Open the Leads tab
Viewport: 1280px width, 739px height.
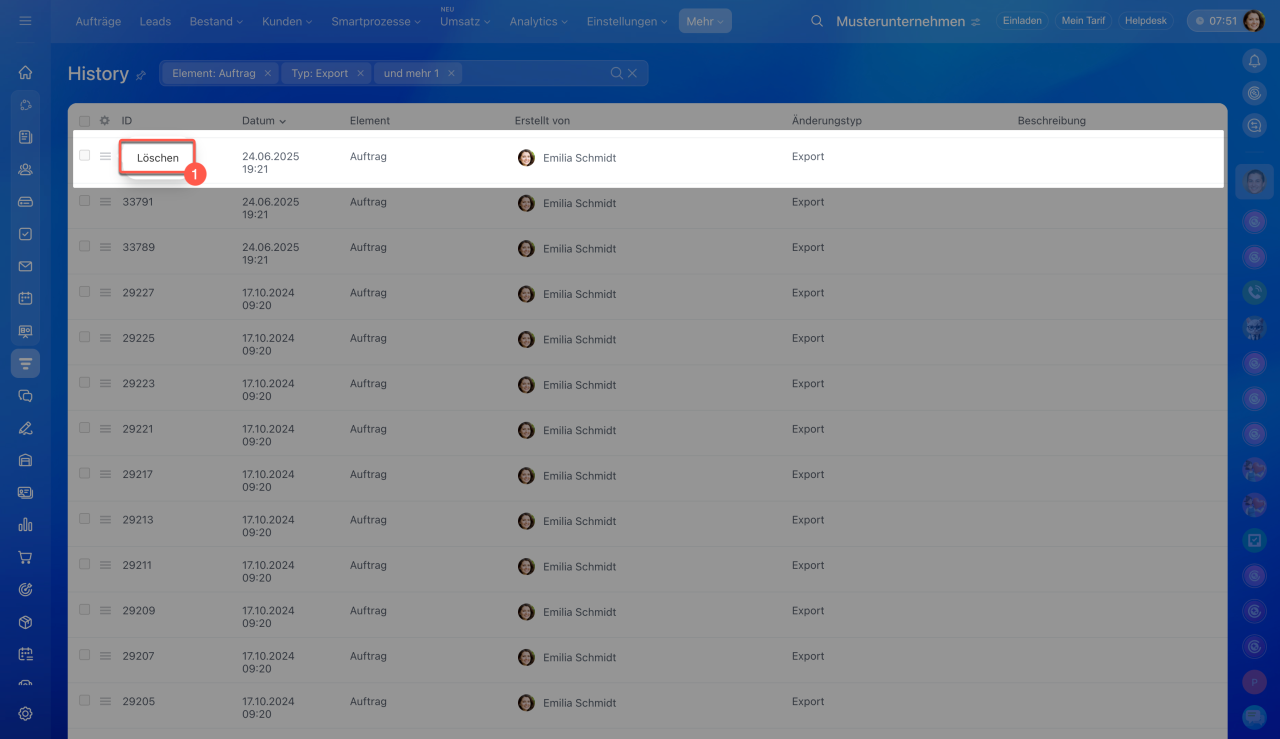[155, 21]
